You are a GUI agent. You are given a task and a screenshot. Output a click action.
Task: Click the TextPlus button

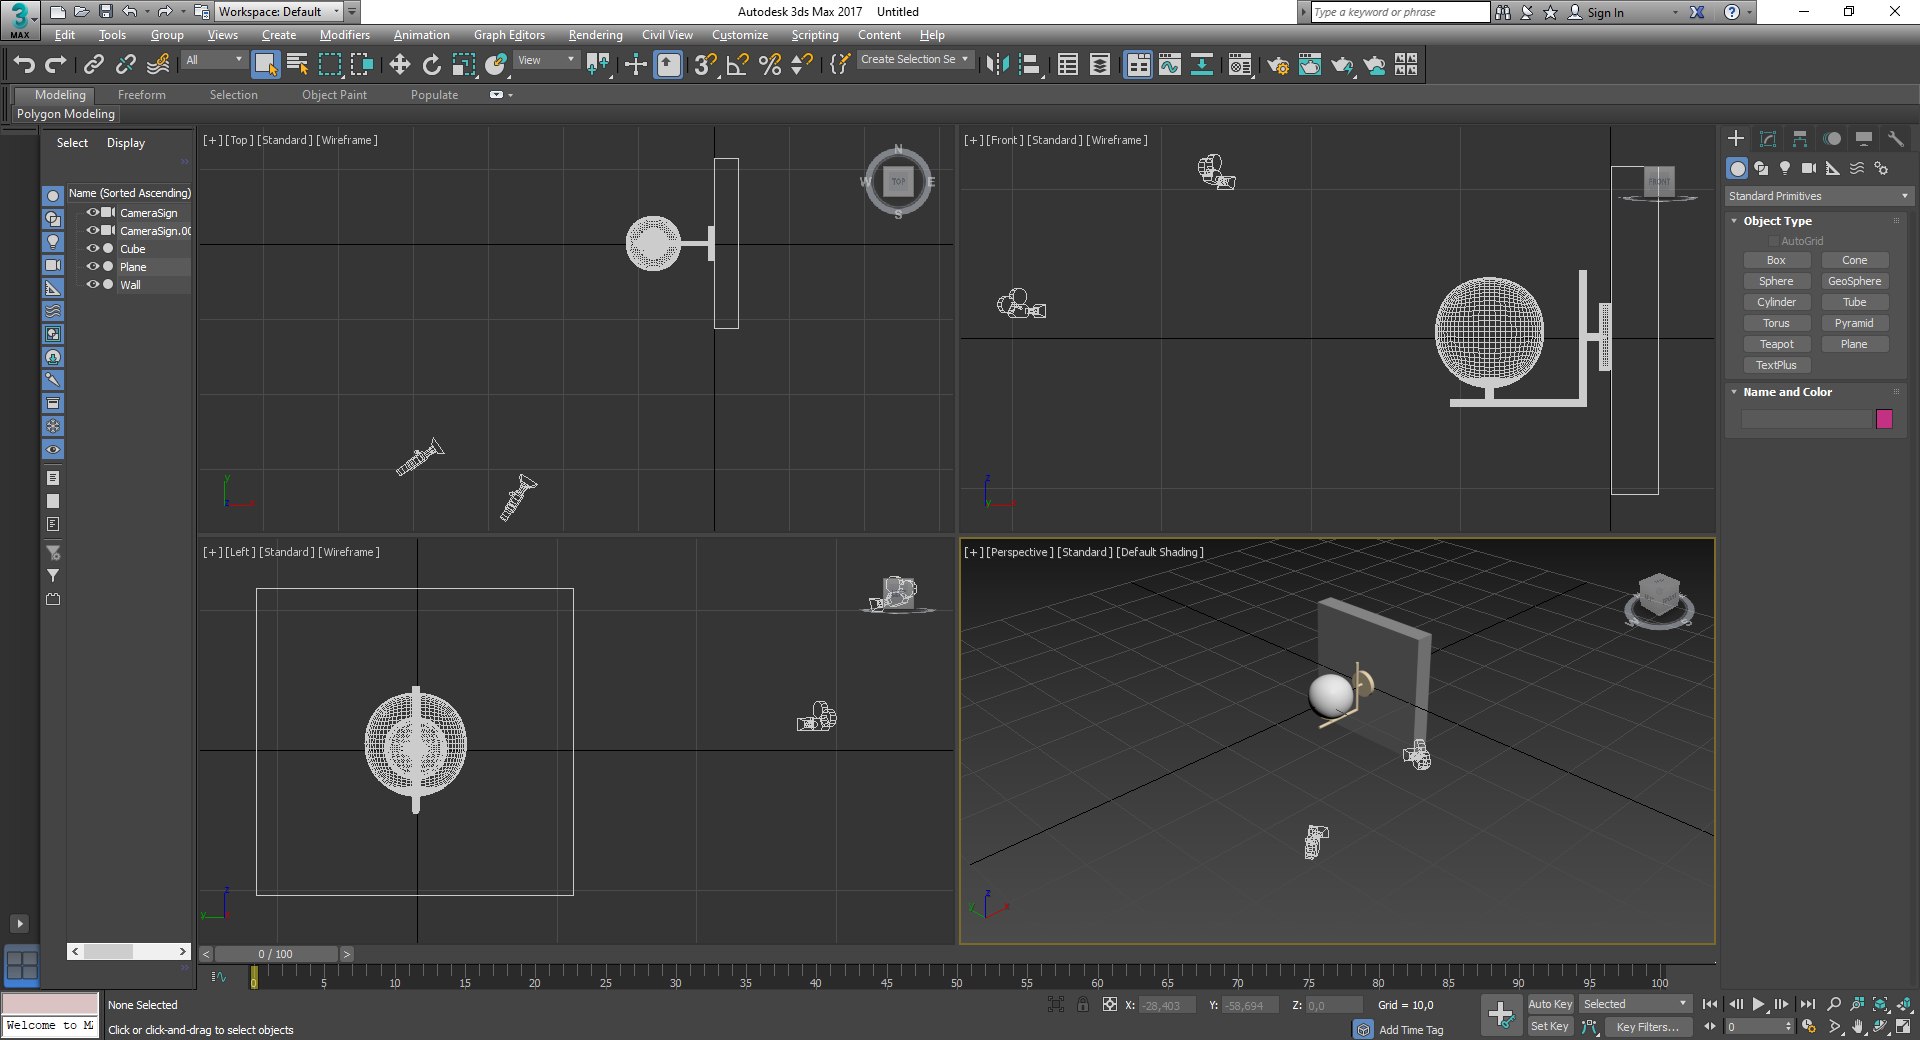(x=1776, y=365)
